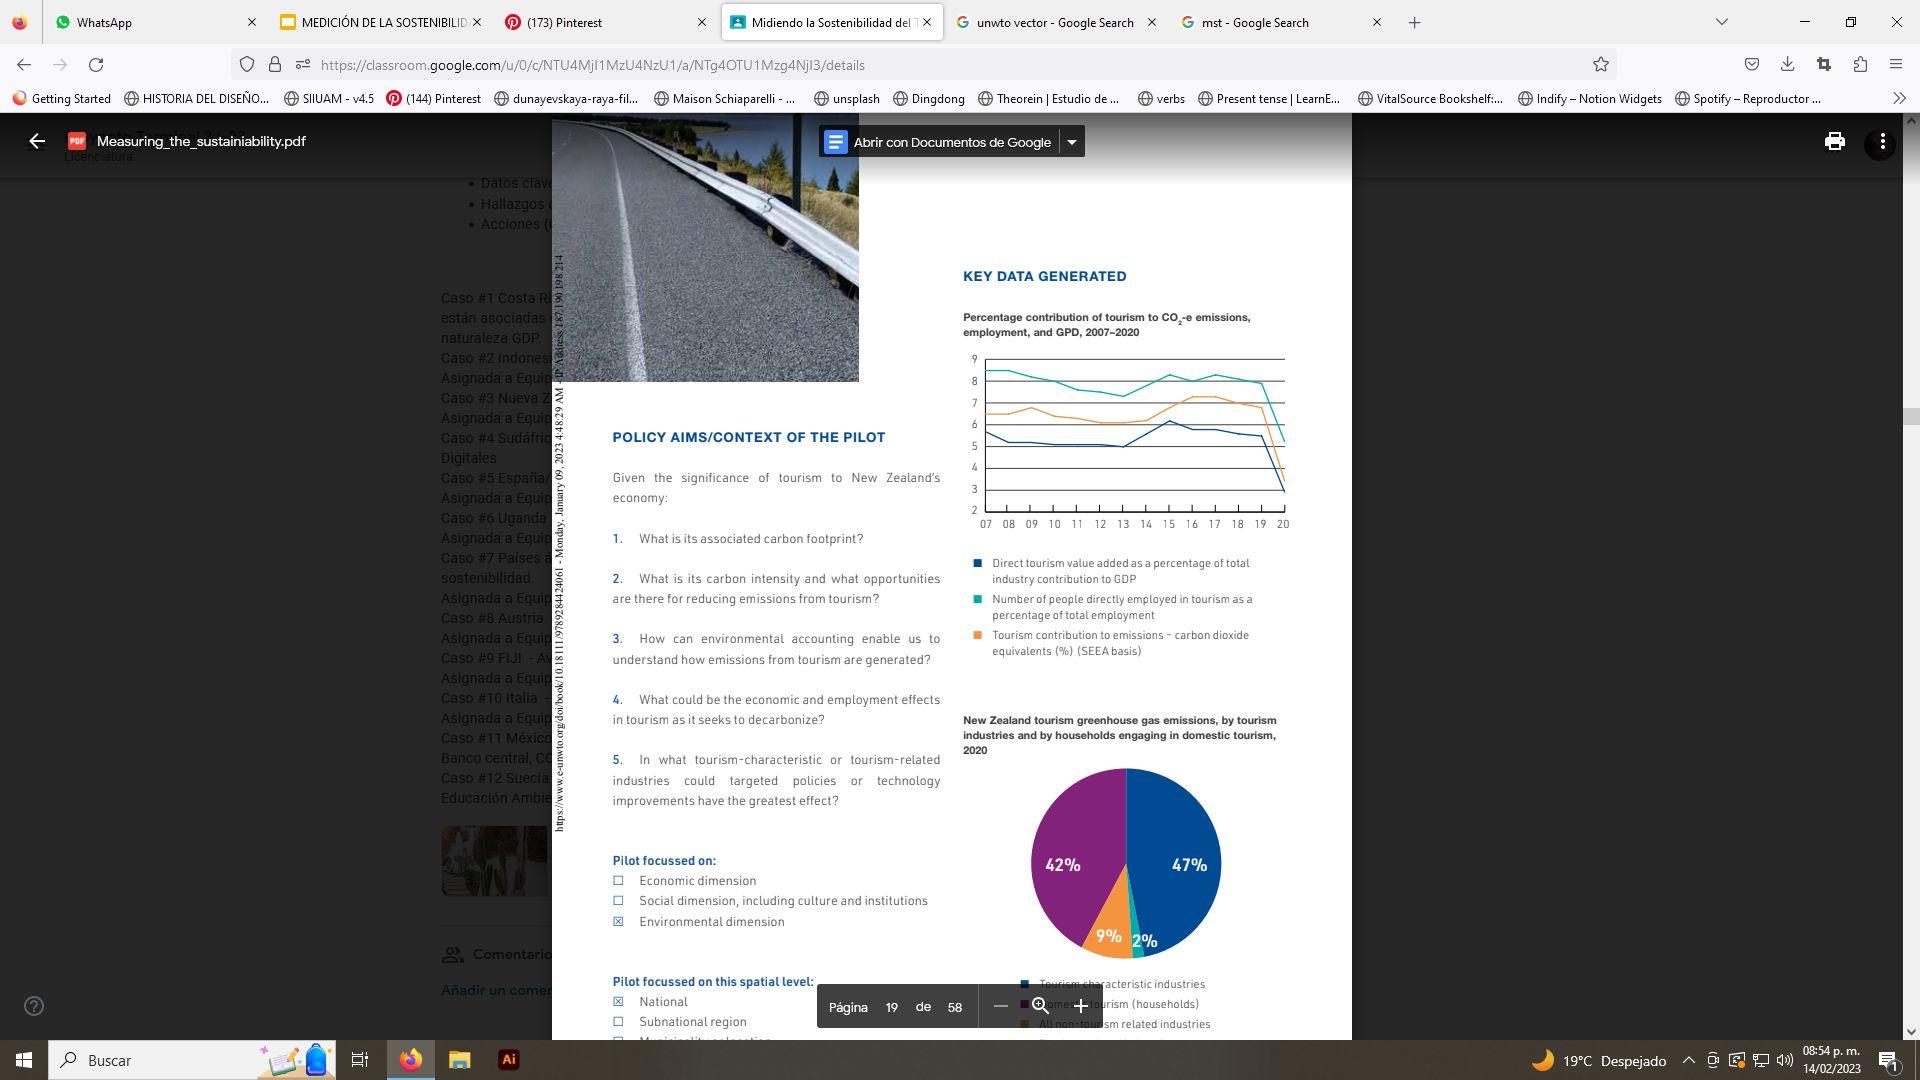Toggle the Environmental dimension checkbox
This screenshot has width=1920, height=1080.
tap(618, 922)
